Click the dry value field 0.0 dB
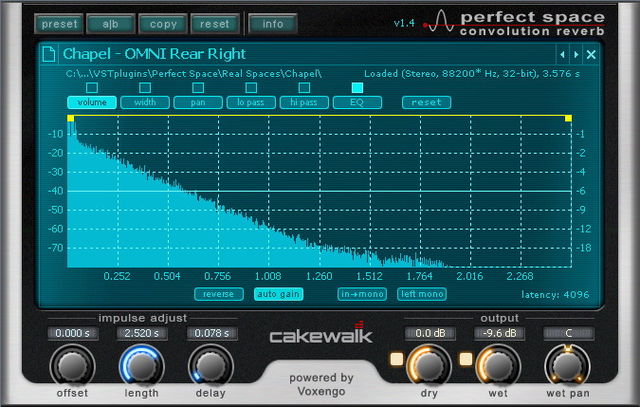Viewport: 640px width, 407px height. point(430,334)
